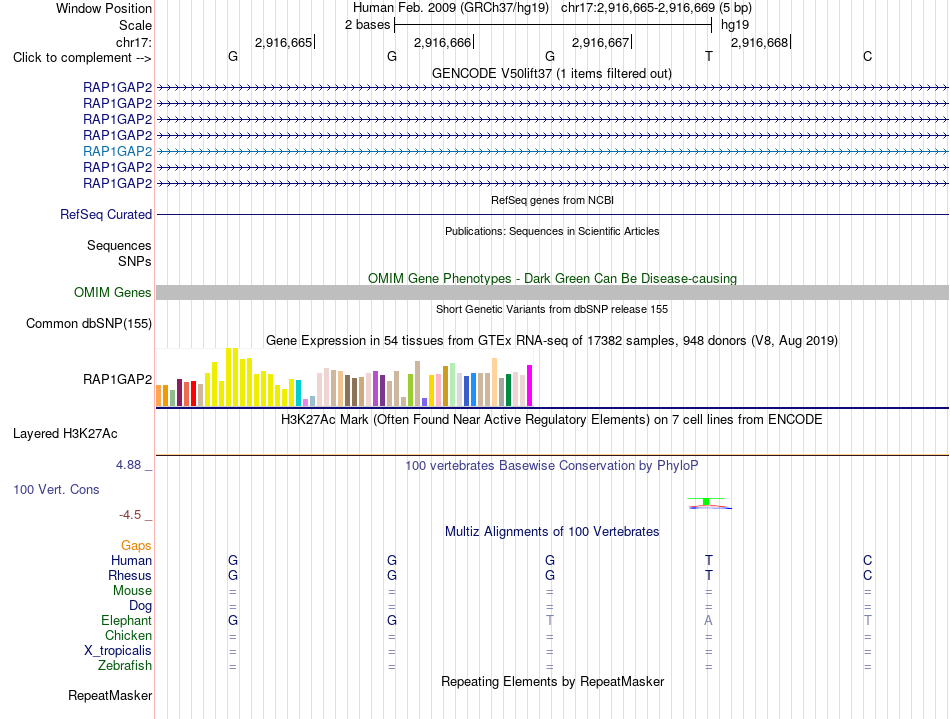Select the chr17: base position label
950x719 pixels.
[x=133, y=42]
